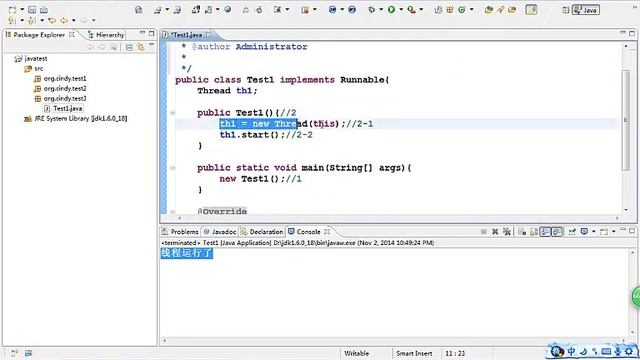Click the Remove Launch X icon in Console
The width and height of the screenshot is (640, 360).
(x=495, y=232)
